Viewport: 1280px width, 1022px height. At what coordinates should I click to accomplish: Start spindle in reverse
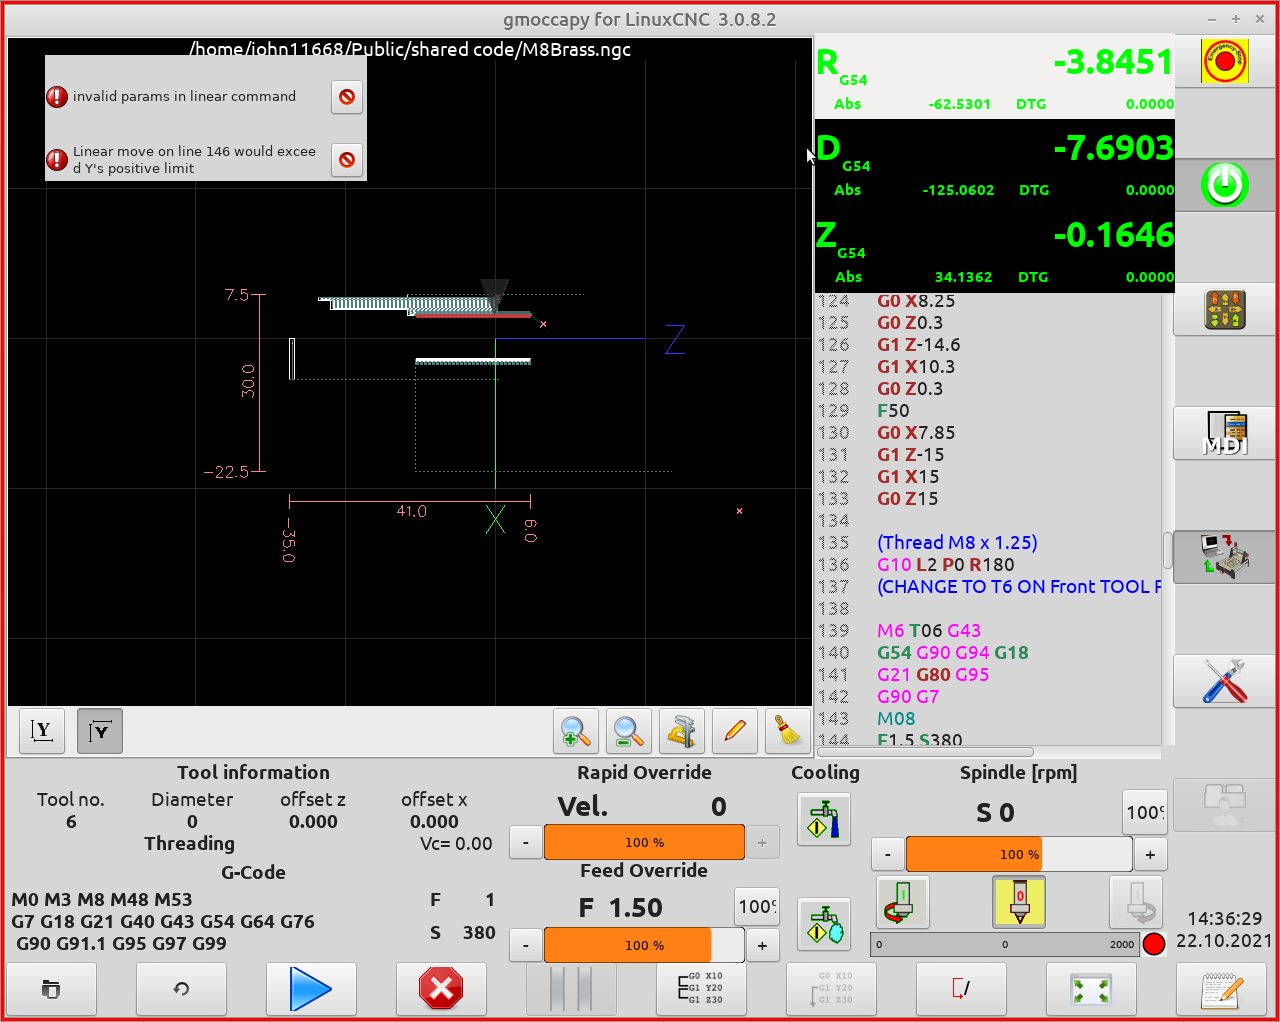coord(903,902)
